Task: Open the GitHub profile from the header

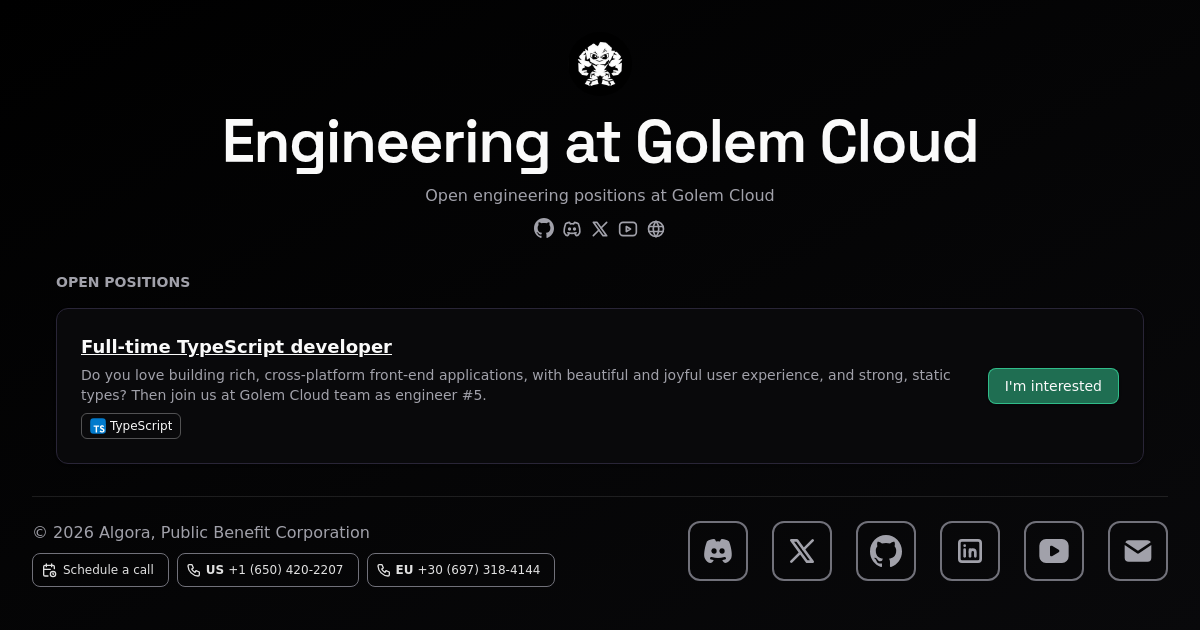Action: tap(544, 229)
